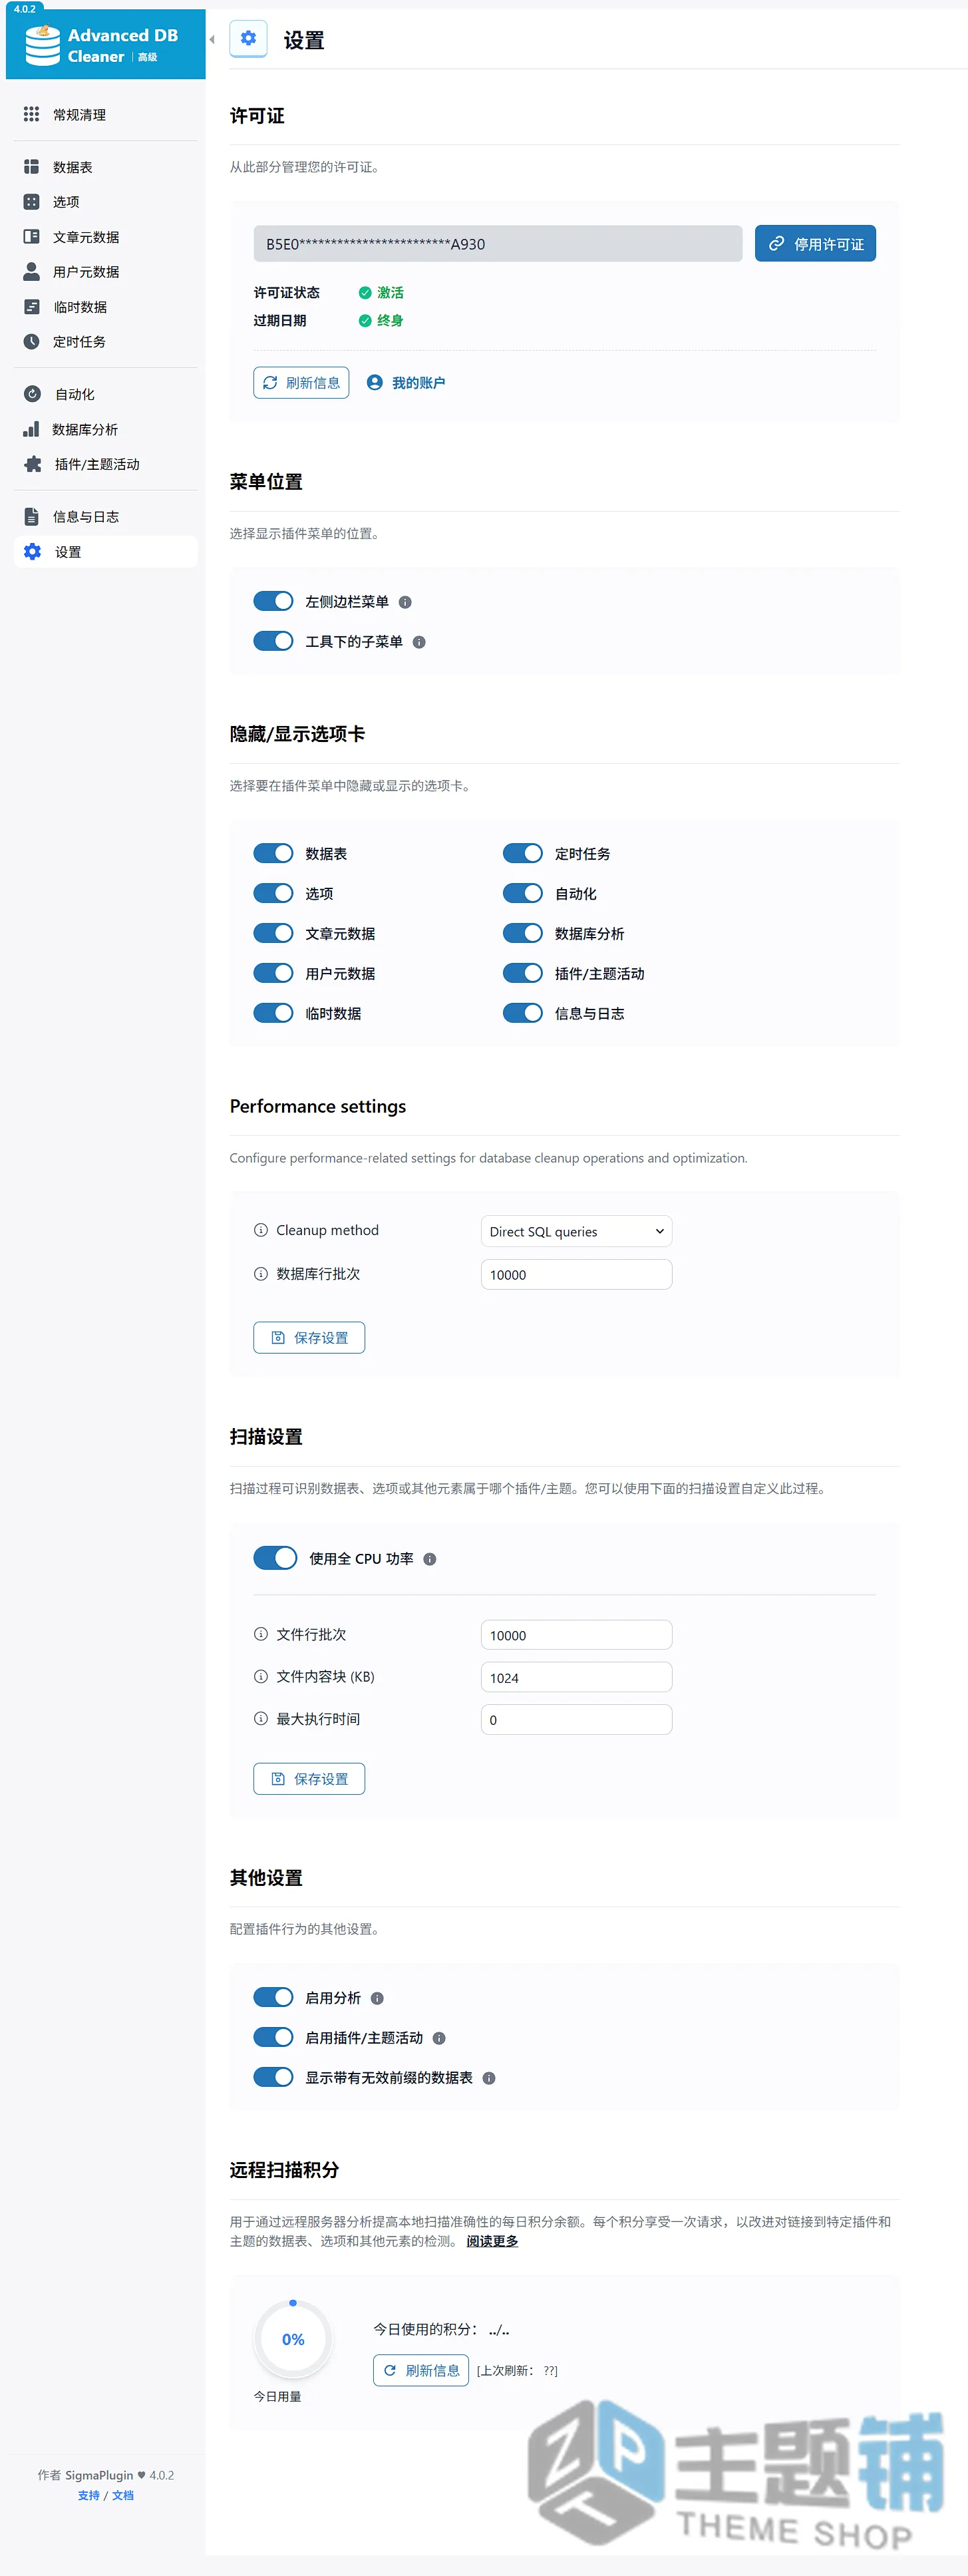Toggle the 数据库分析 tab visibility switch
The image size is (968, 2576).
click(523, 933)
